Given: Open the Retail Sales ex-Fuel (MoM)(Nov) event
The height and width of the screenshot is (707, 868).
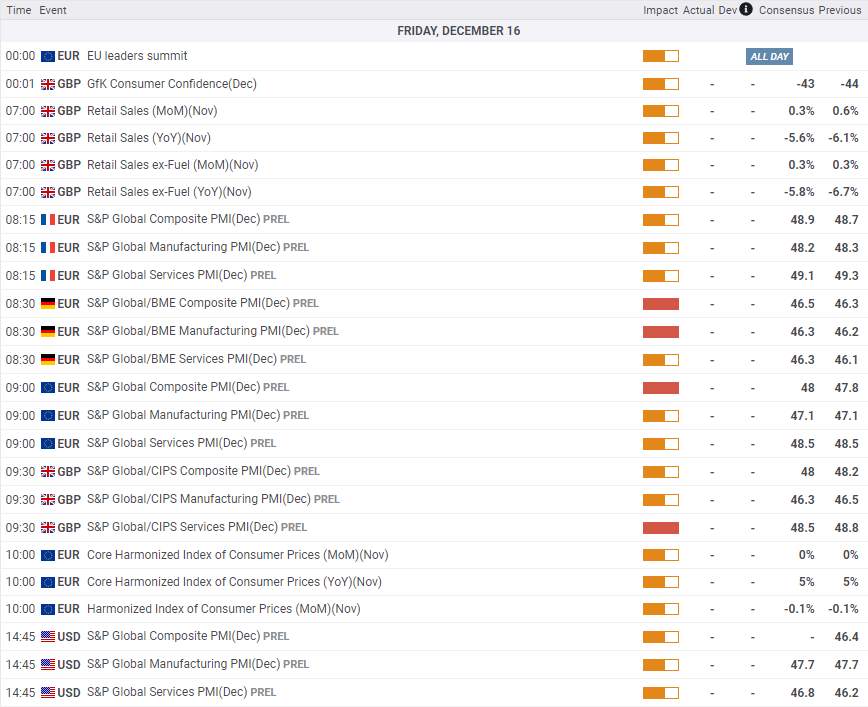Looking at the screenshot, I should [x=172, y=165].
